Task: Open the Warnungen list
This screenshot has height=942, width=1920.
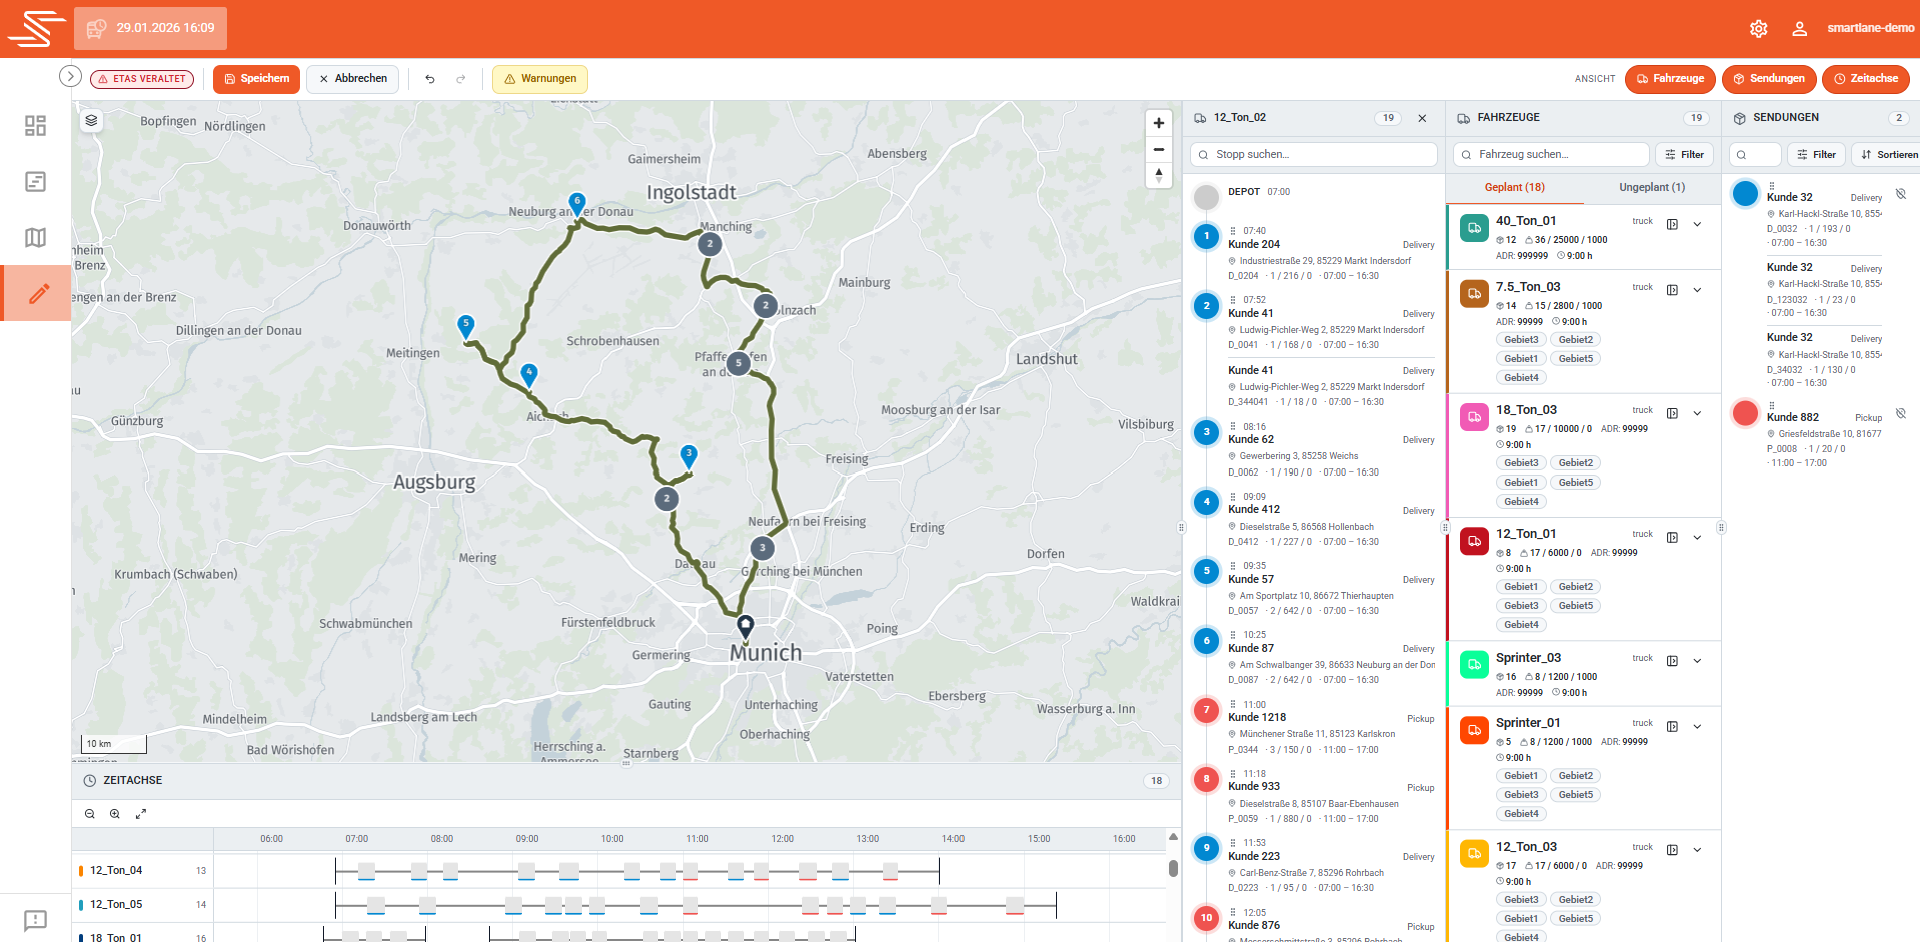Action: (540, 79)
